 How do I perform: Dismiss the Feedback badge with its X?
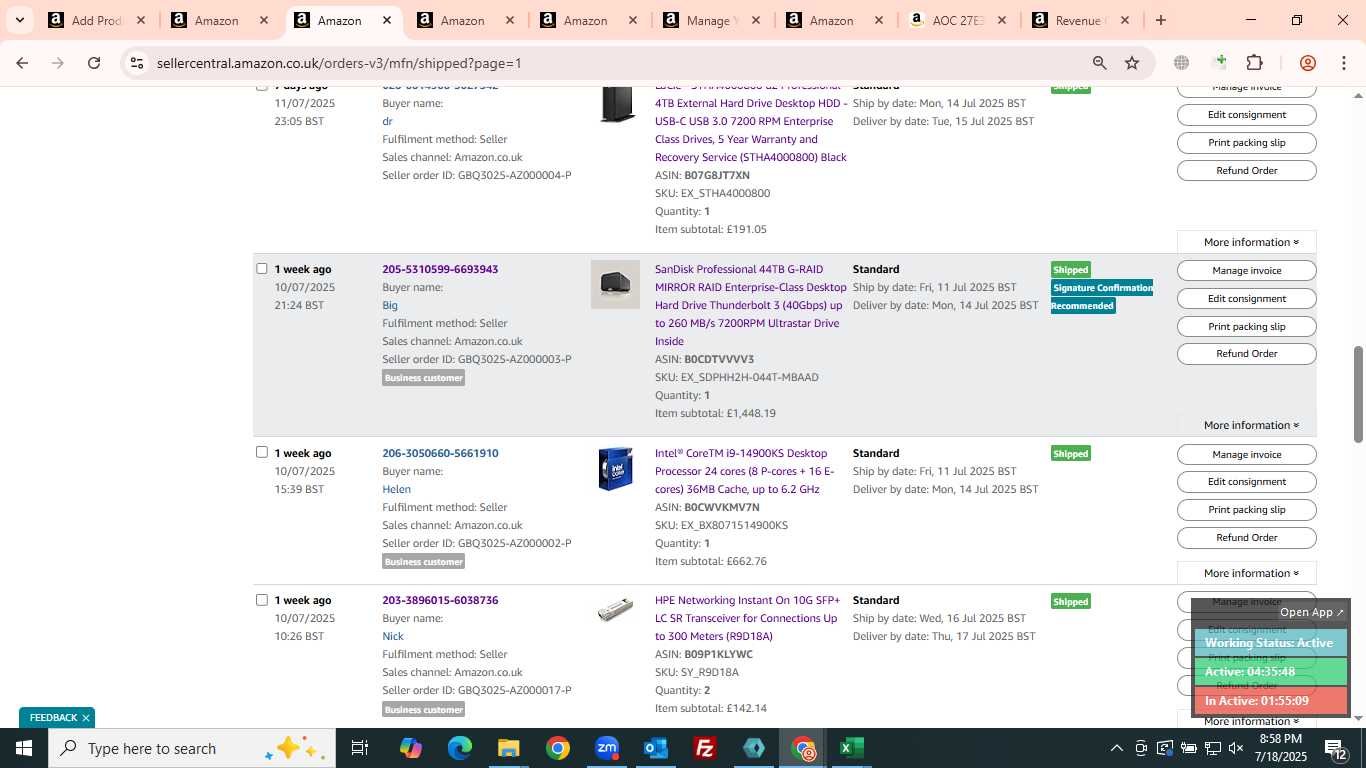(x=86, y=718)
